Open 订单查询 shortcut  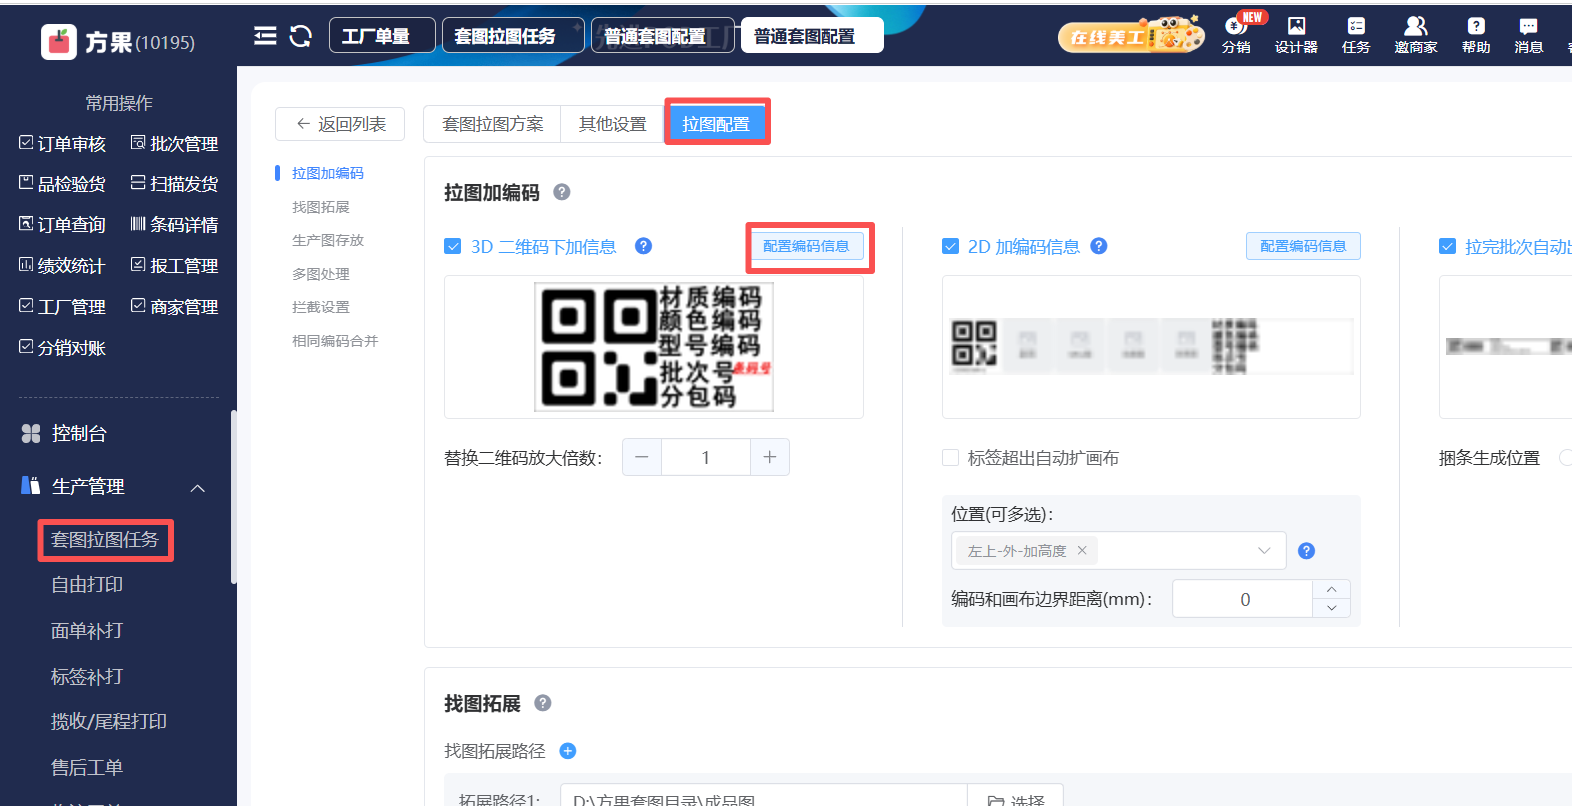coord(62,225)
